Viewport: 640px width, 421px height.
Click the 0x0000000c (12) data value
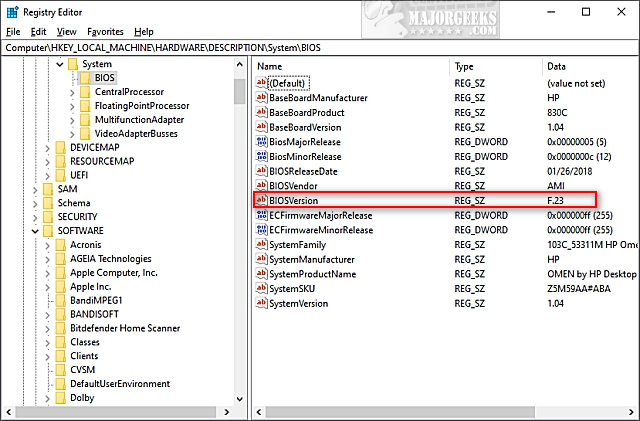pyautogui.click(x=579, y=156)
